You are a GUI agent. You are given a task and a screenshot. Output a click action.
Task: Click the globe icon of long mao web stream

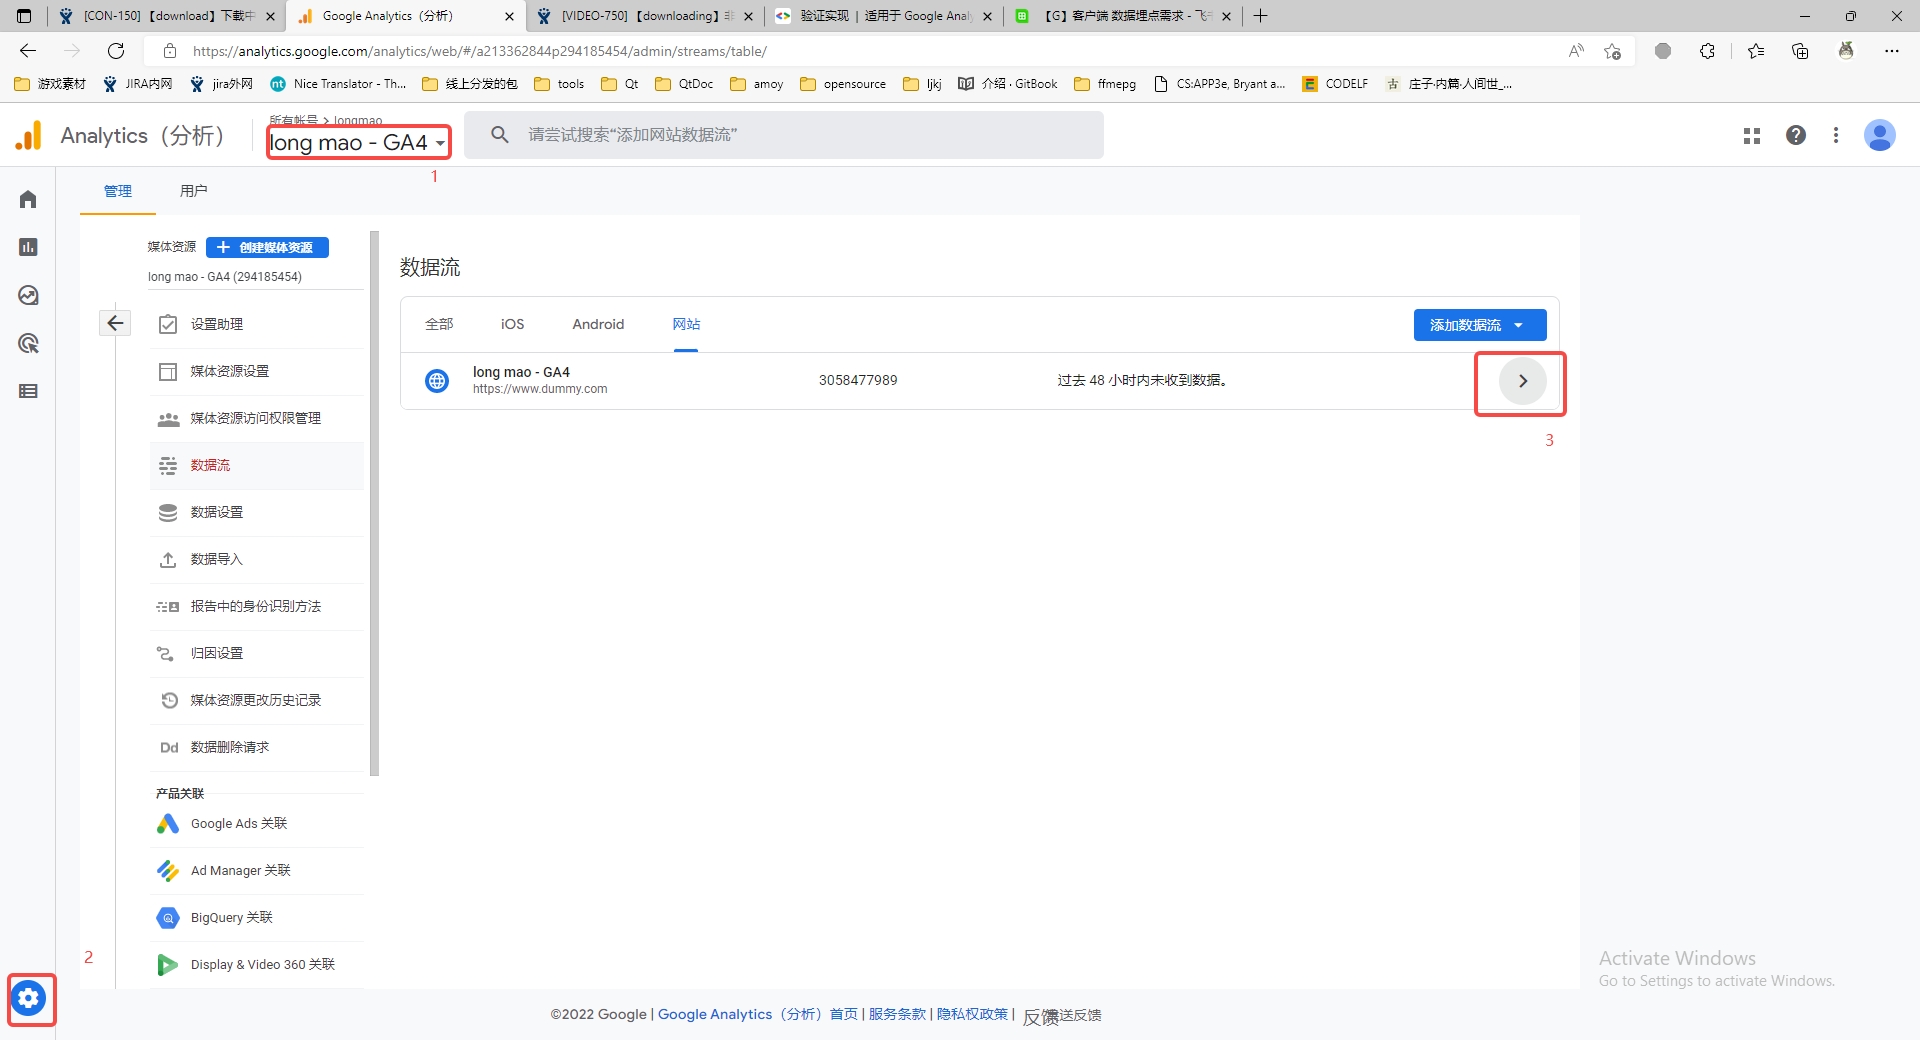(437, 381)
